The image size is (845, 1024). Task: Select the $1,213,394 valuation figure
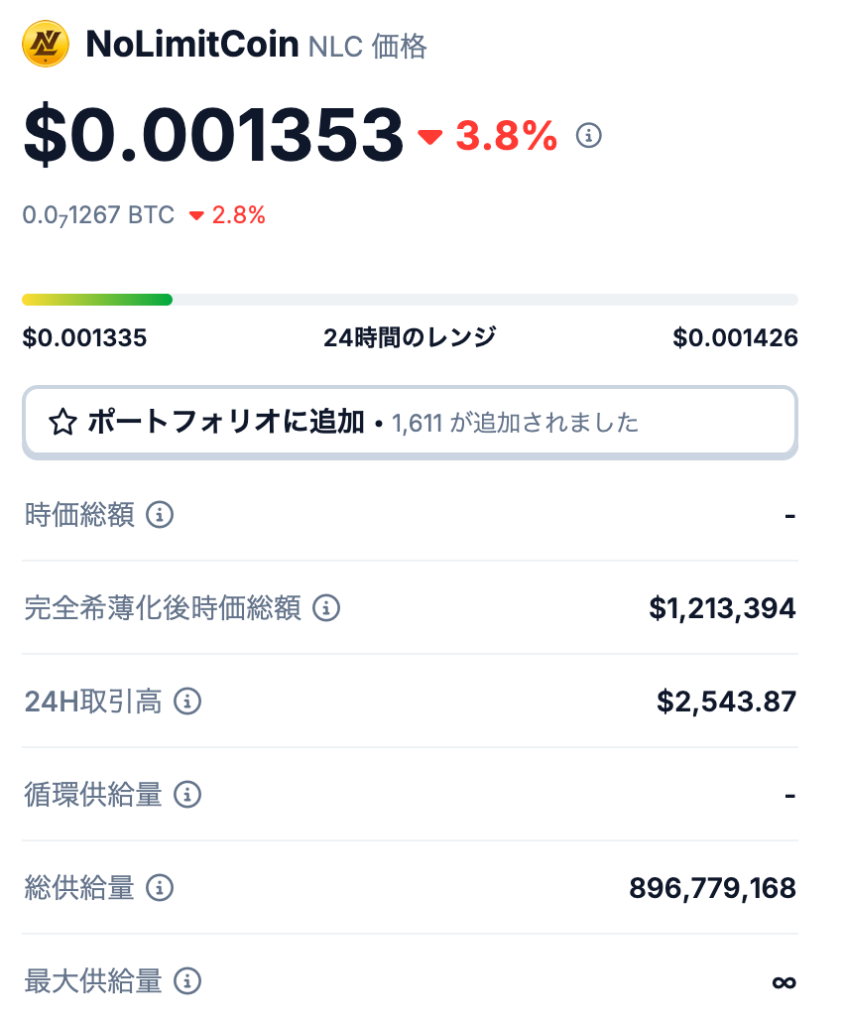click(x=722, y=608)
